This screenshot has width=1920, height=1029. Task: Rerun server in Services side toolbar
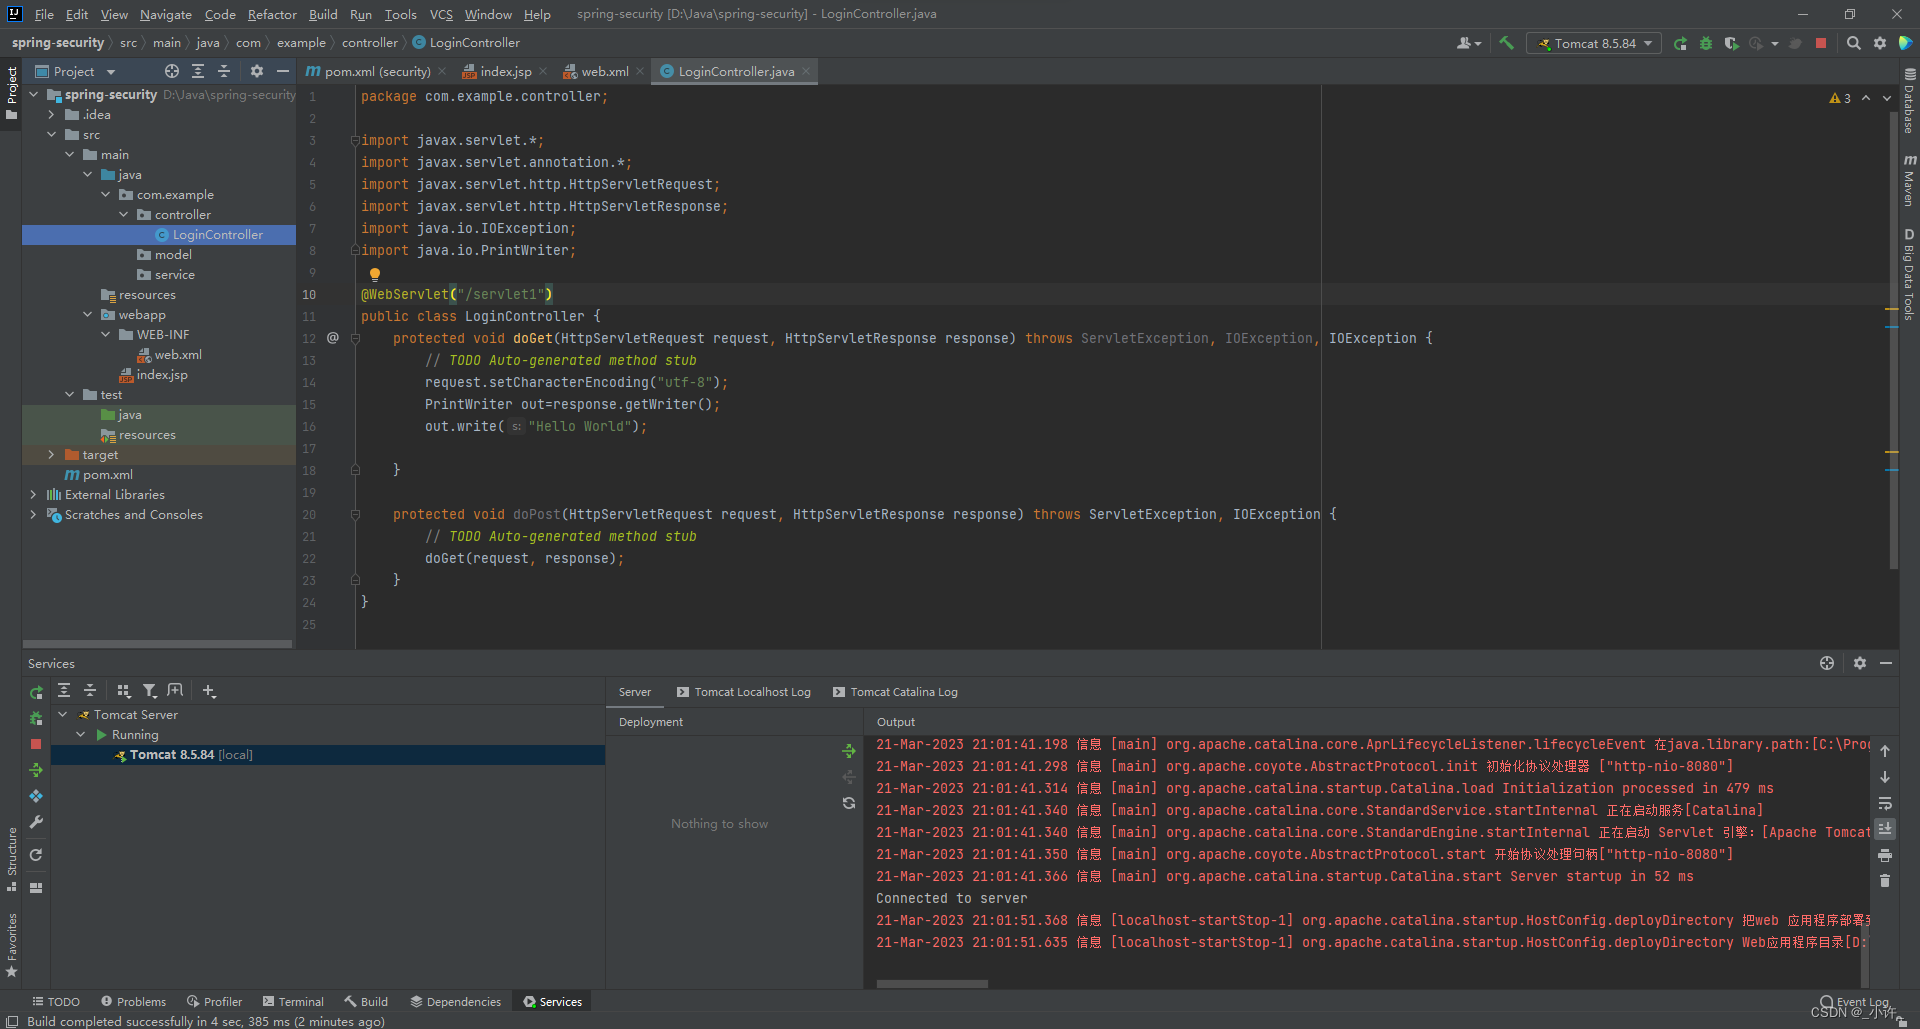(x=36, y=692)
